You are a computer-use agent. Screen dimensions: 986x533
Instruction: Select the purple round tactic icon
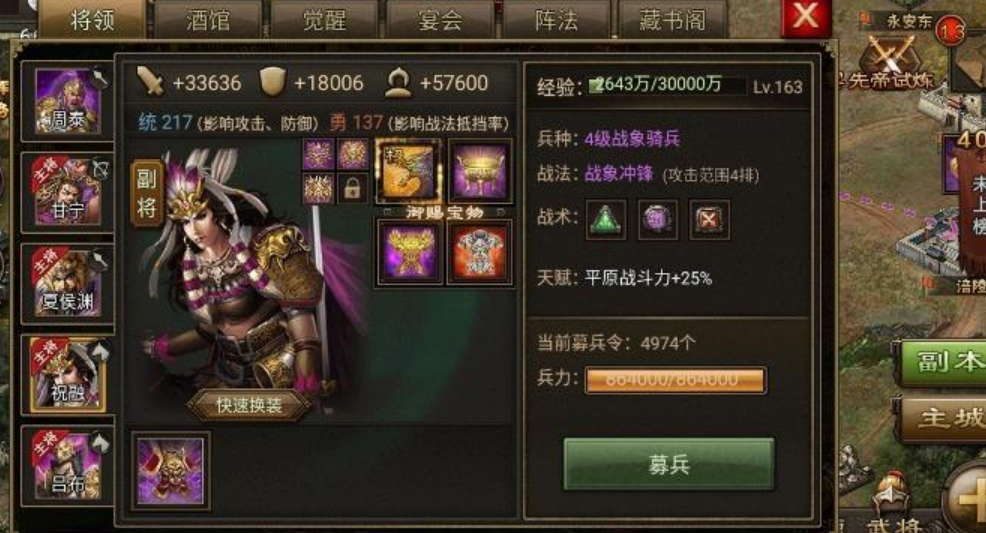point(657,219)
